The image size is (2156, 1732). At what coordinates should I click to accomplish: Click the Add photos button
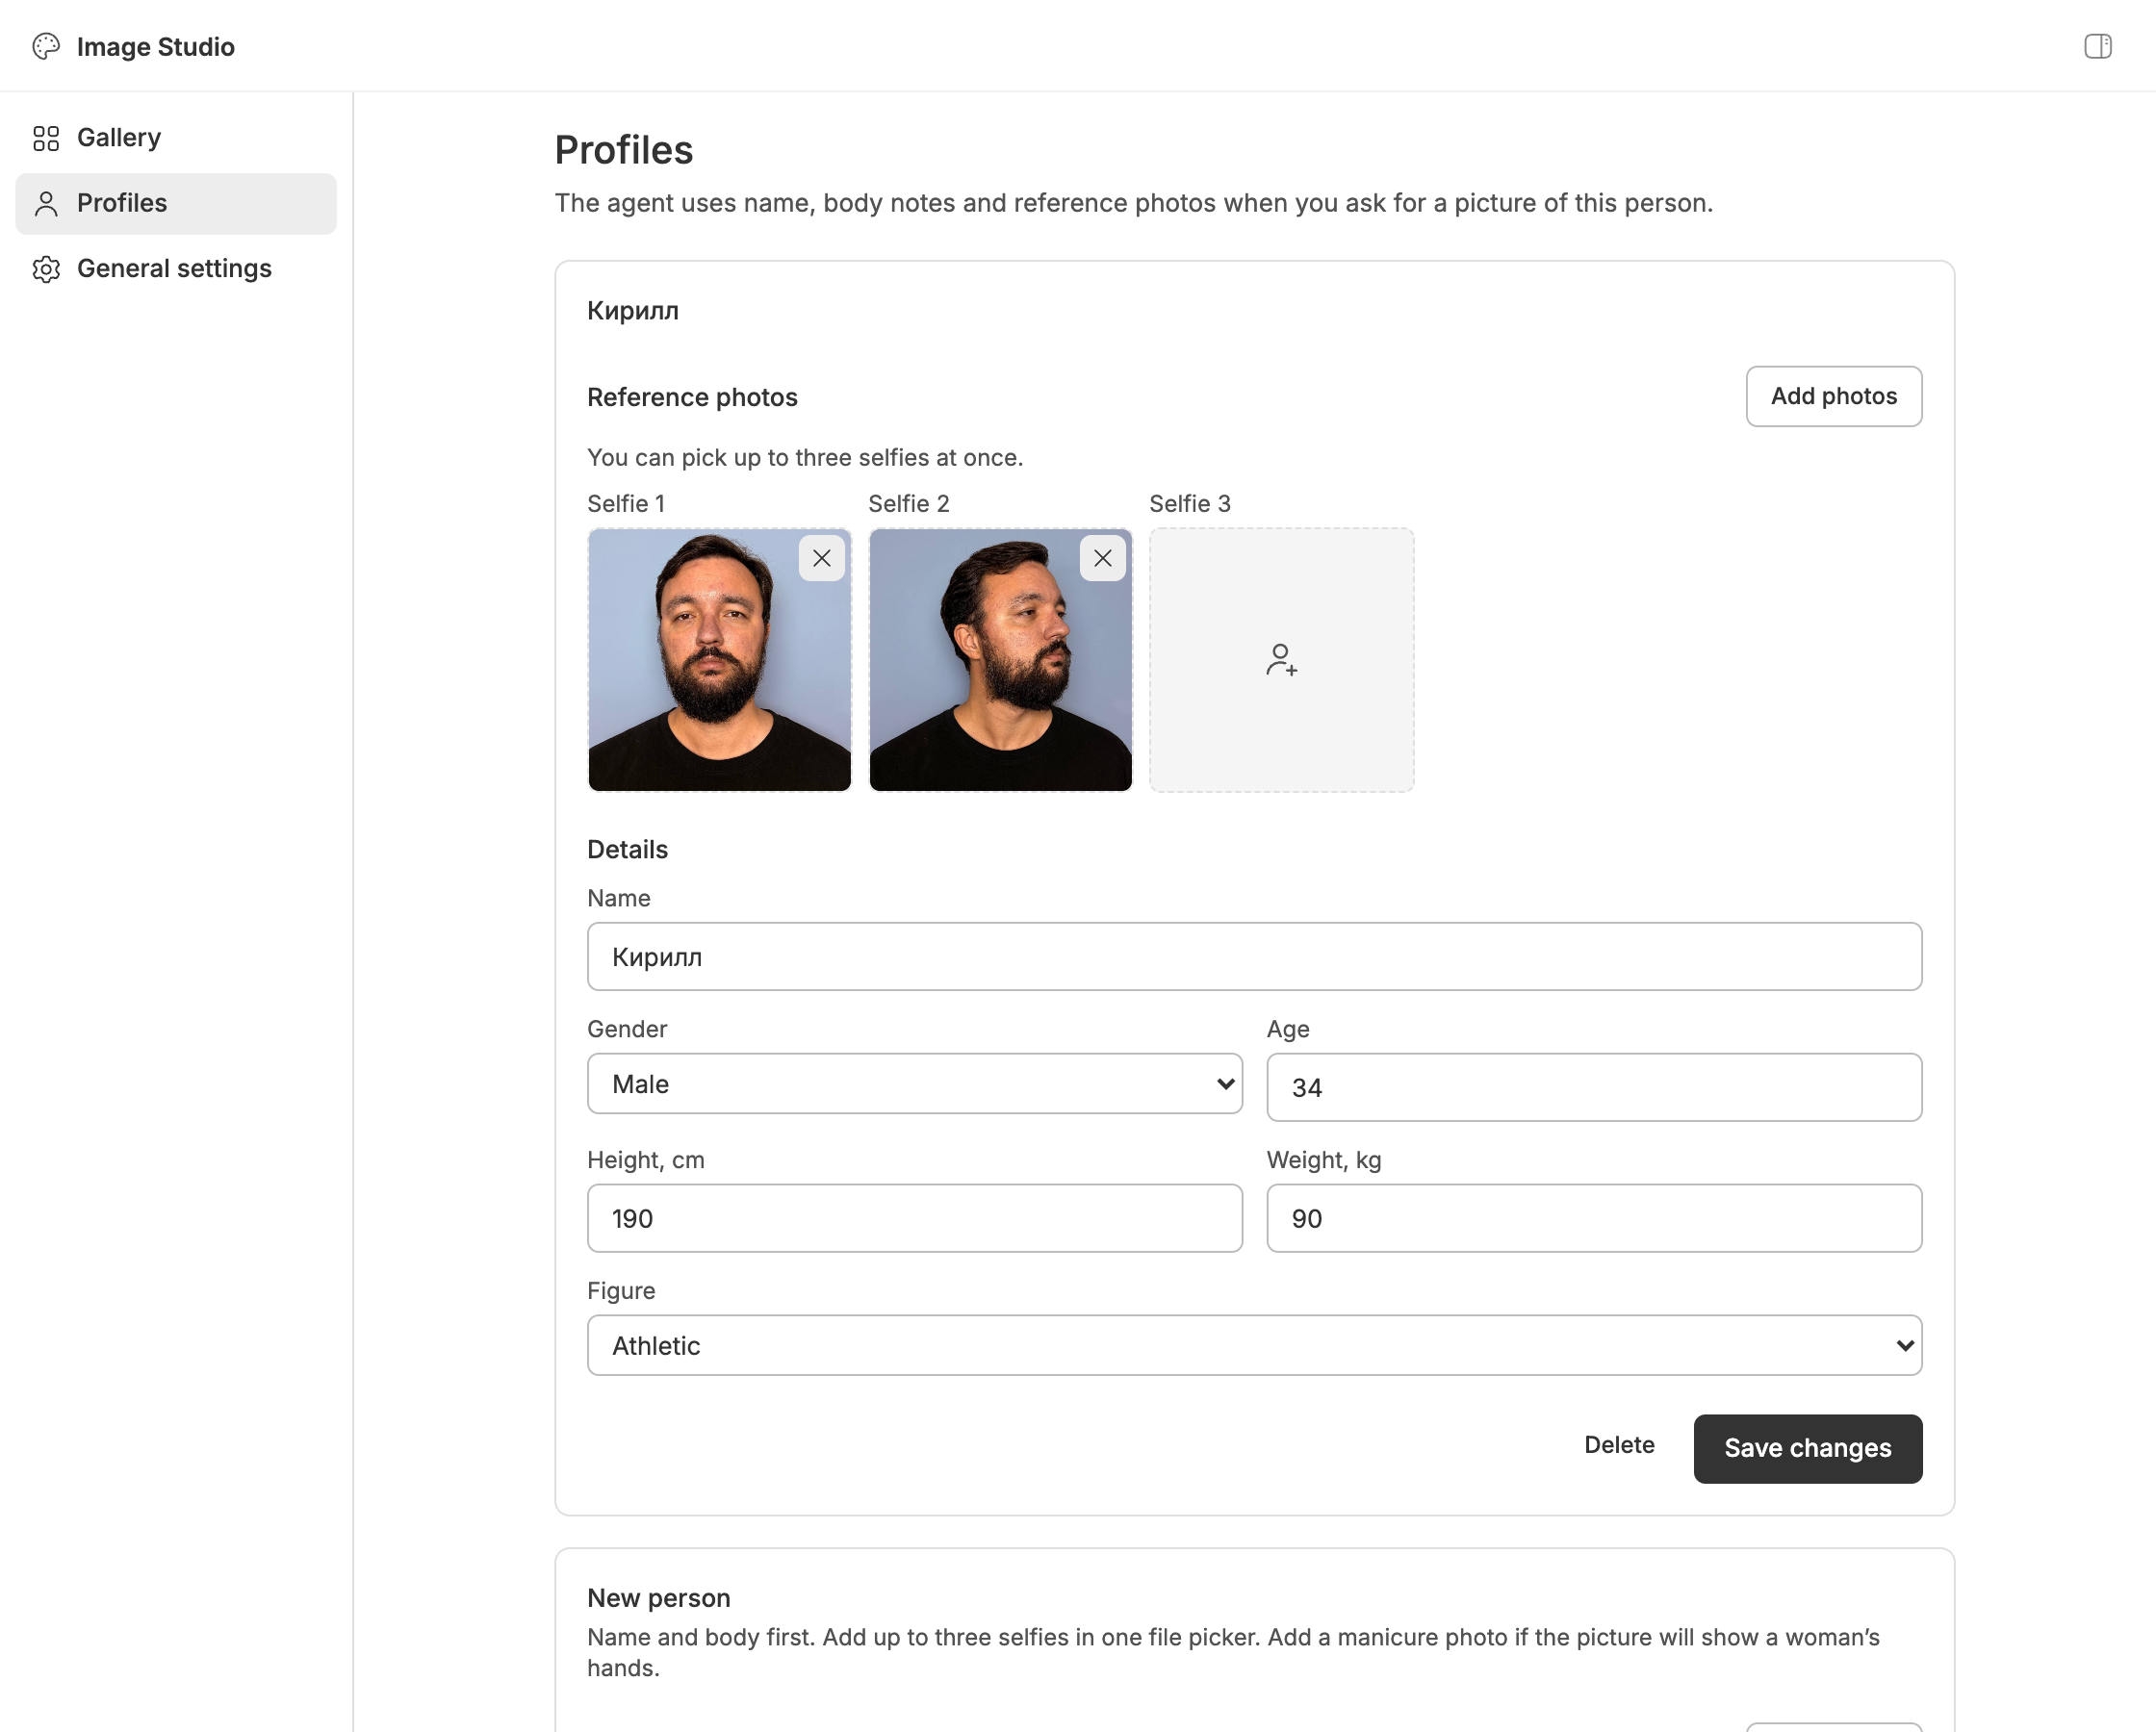pos(1833,396)
